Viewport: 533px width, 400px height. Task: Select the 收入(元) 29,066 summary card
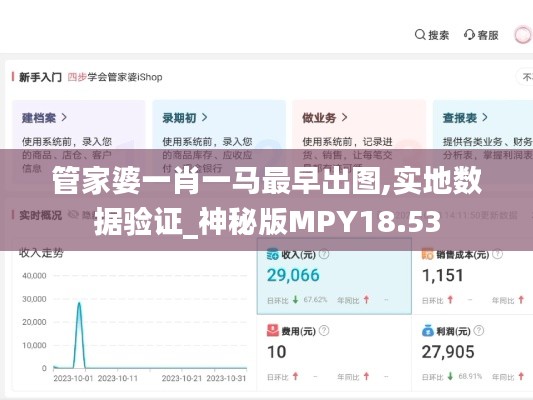[x=334, y=276]
